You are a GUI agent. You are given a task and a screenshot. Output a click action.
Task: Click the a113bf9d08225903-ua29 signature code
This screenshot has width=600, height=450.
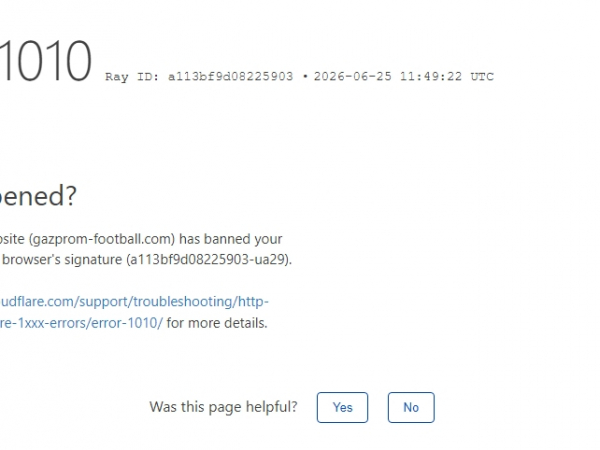pos(207,259)
